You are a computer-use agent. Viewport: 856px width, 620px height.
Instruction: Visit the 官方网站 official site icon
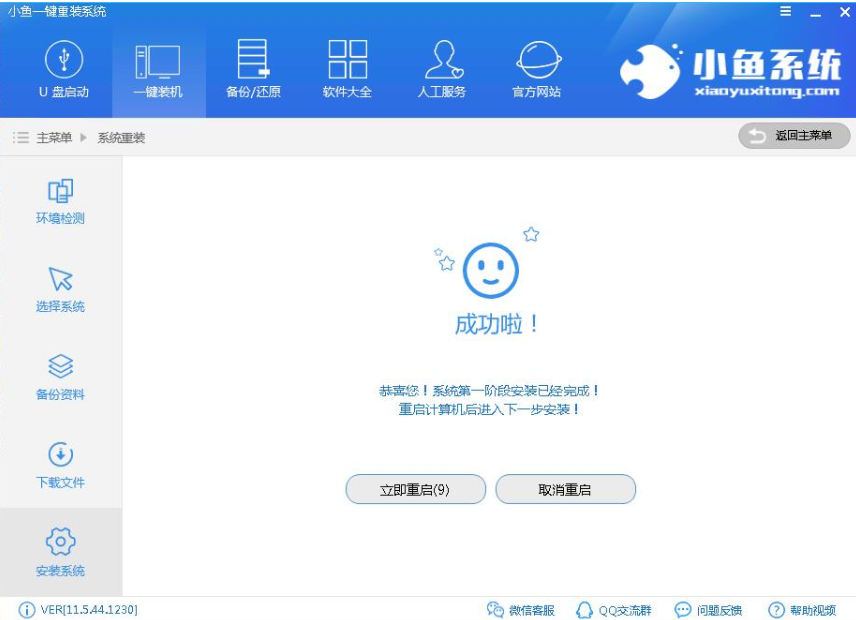point(537,68)
